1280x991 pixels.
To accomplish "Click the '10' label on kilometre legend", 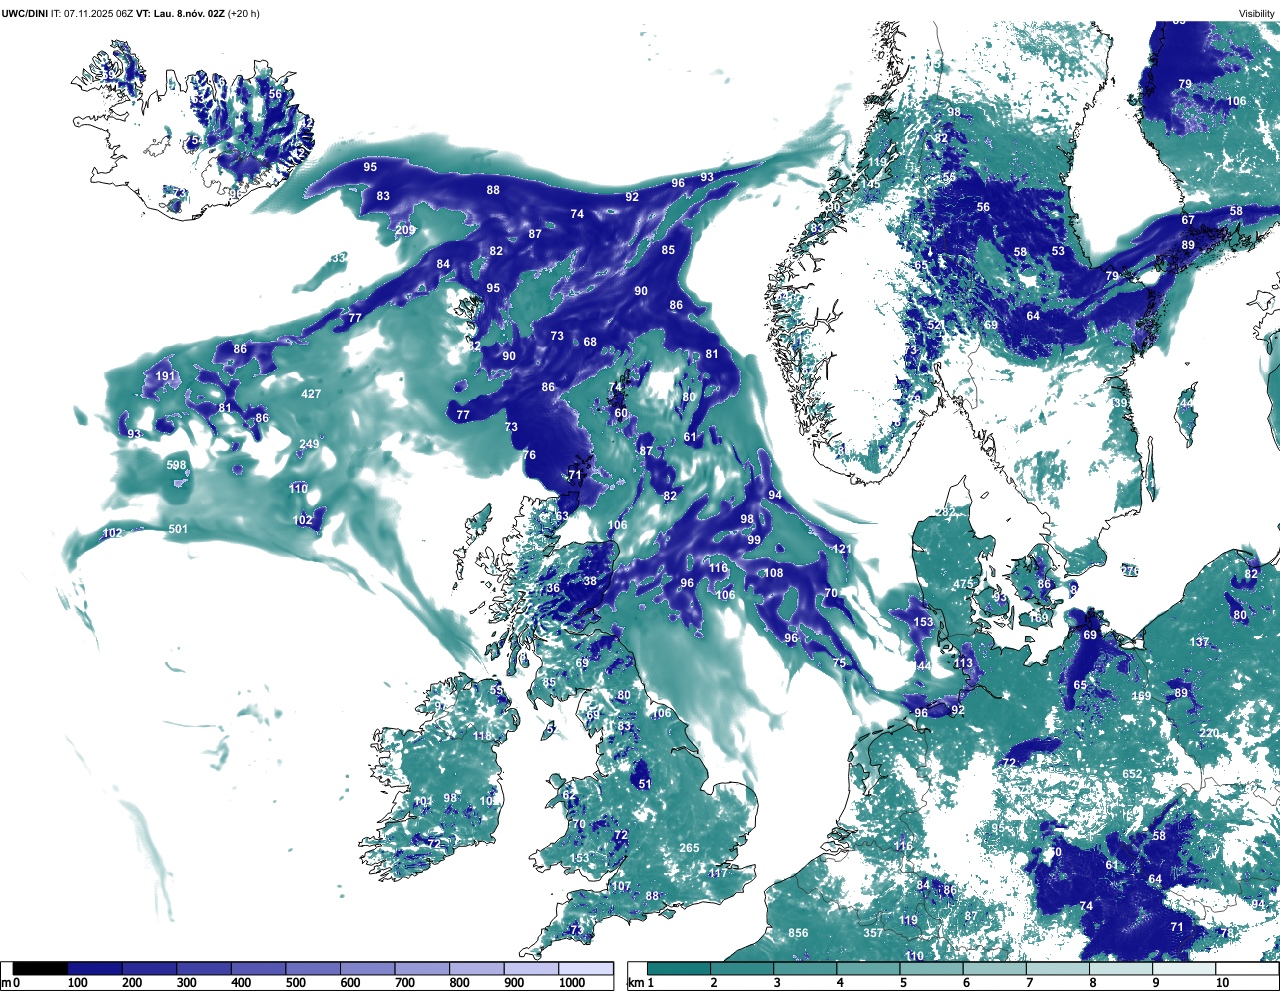I will (1221, 983).
